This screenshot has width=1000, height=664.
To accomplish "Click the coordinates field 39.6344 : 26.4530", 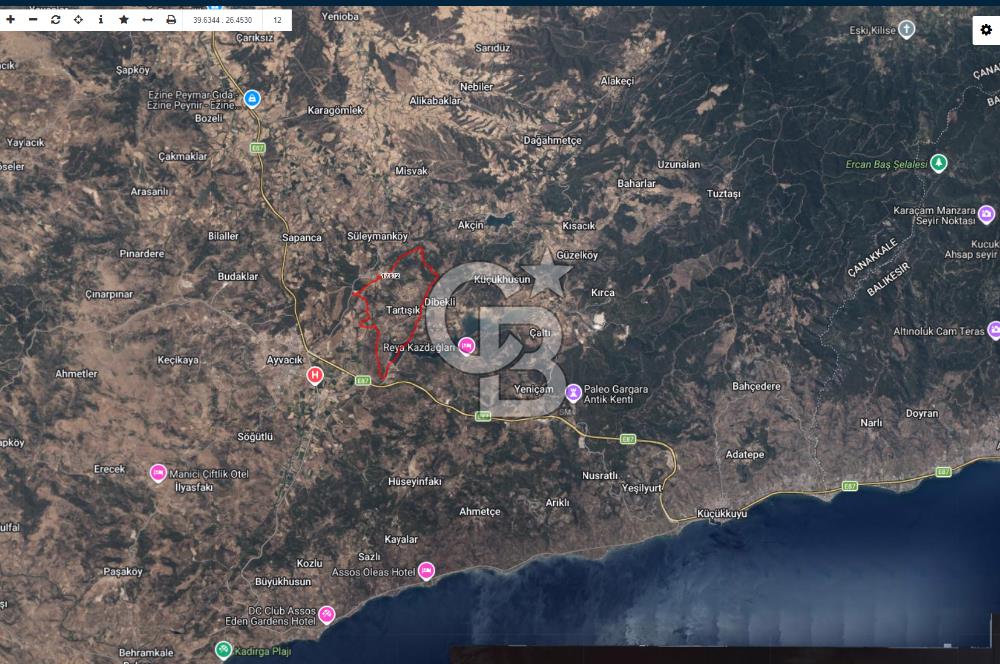I will click(x=223, y=20).
